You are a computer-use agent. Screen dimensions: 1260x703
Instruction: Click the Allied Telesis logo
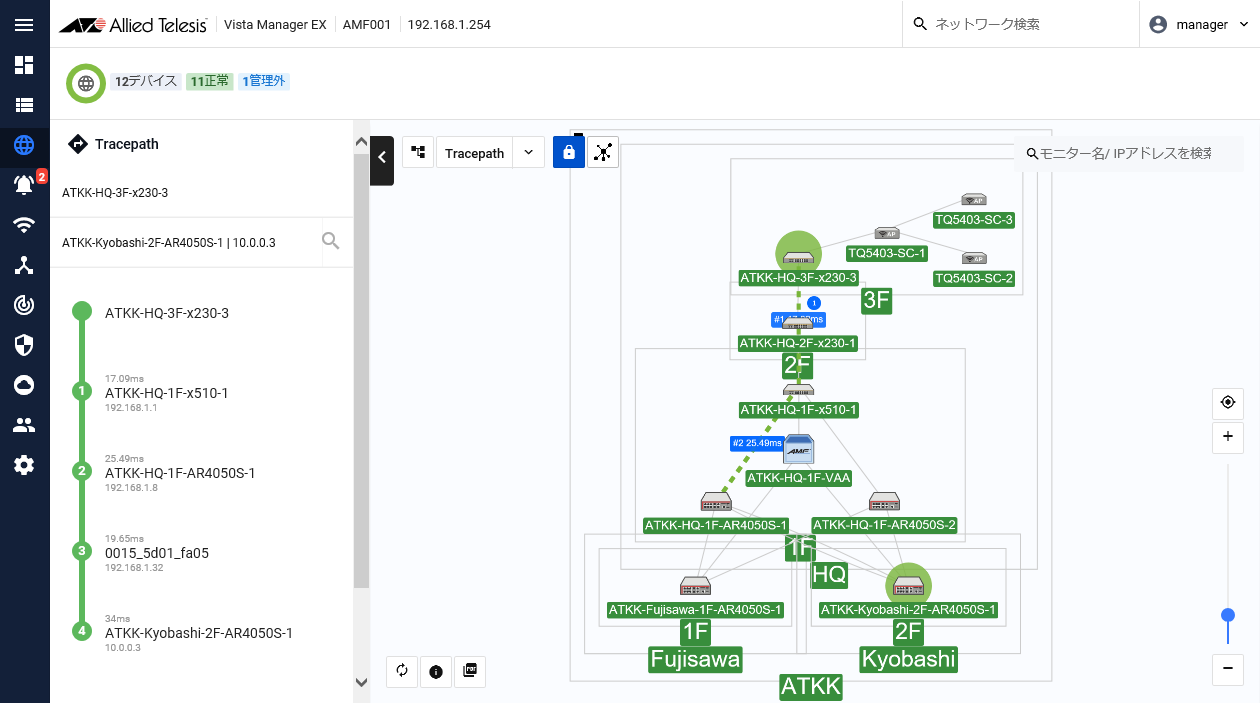[x=133, y=24]
